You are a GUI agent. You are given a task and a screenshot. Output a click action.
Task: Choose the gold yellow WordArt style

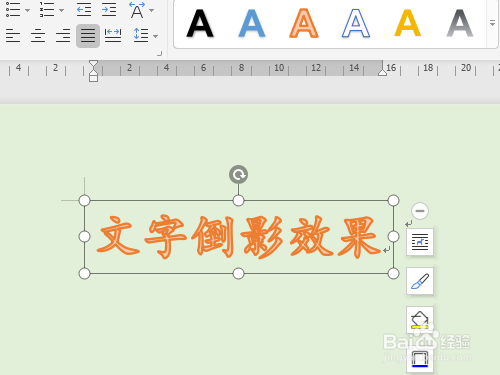click(408, 24)
